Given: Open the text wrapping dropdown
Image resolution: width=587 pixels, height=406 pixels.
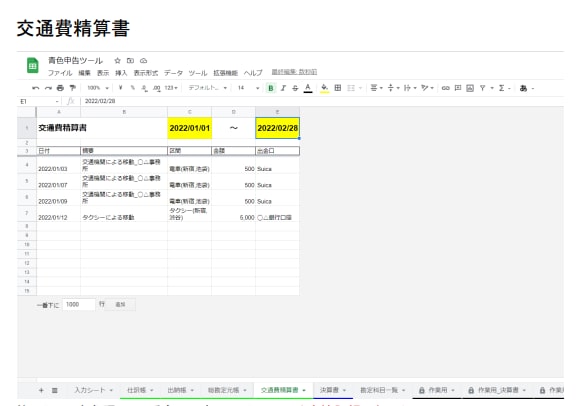Looking at the screenshot, I should coord(410,88).
